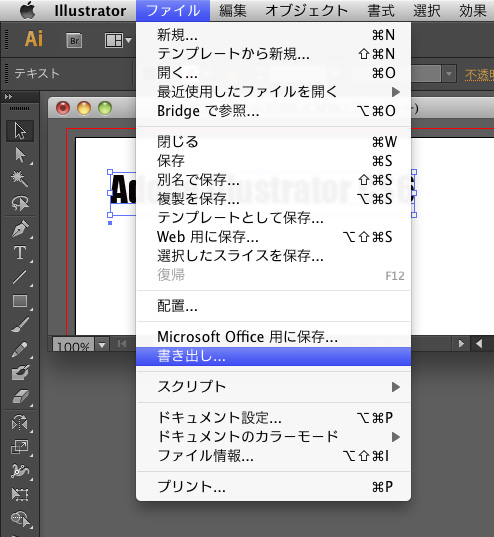Screen dimensions: 494x537
Task: Select the Magic Wand tool
Action: click(20, 179)
